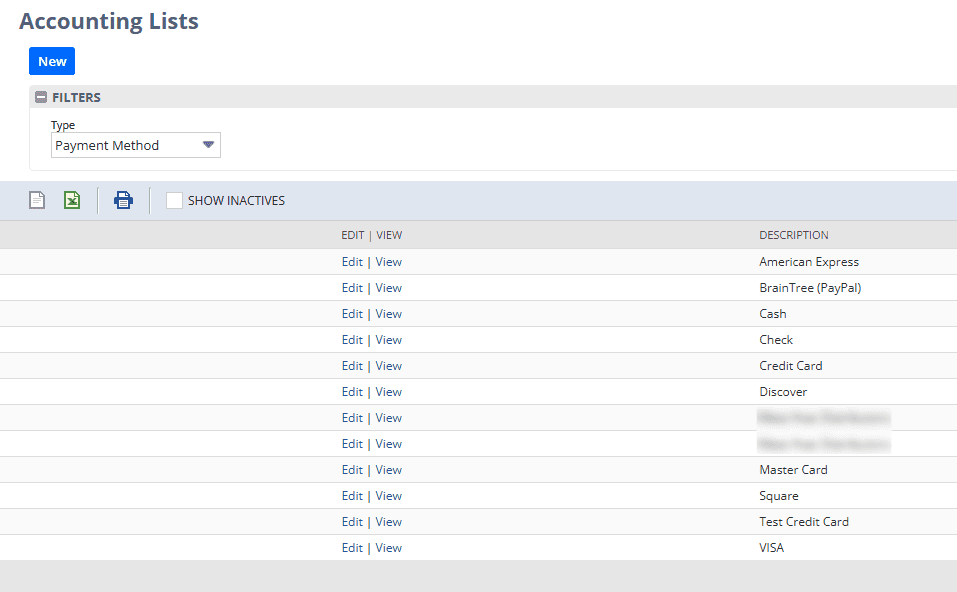Image resolution: width=957 pixels, height=592 pixels.
Task: View the Cash payment method
Action: tap(388, 314)
